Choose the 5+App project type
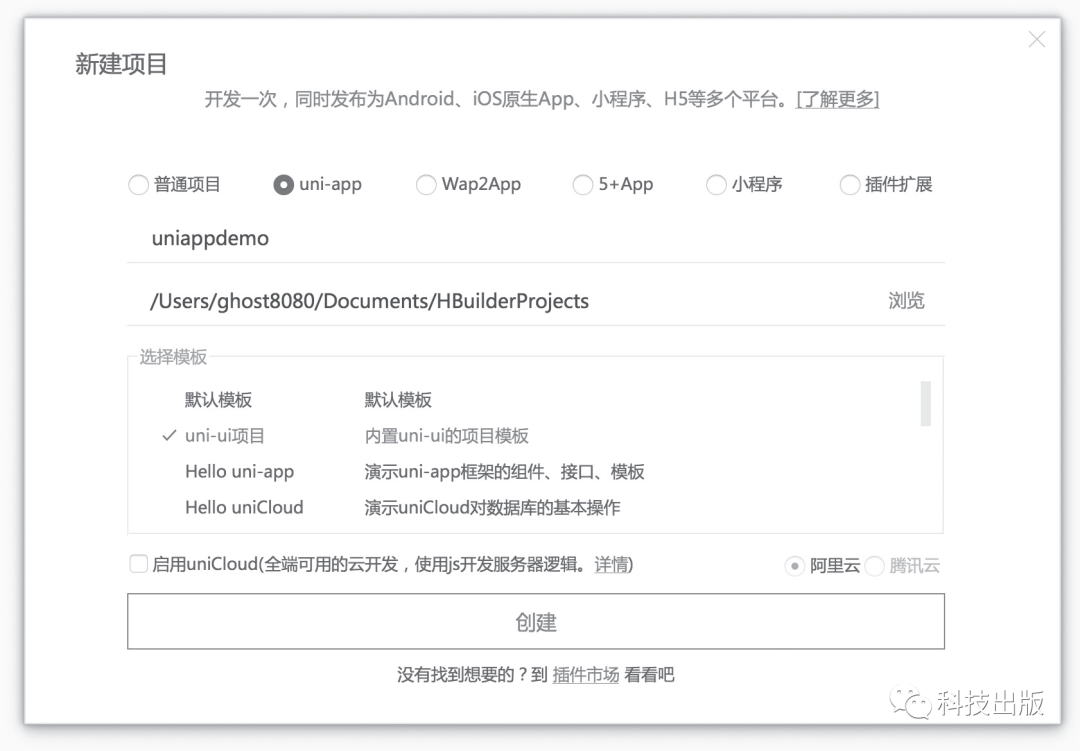Image resolution: width=1080 pixels, height=751 pixels. [583, 185]
